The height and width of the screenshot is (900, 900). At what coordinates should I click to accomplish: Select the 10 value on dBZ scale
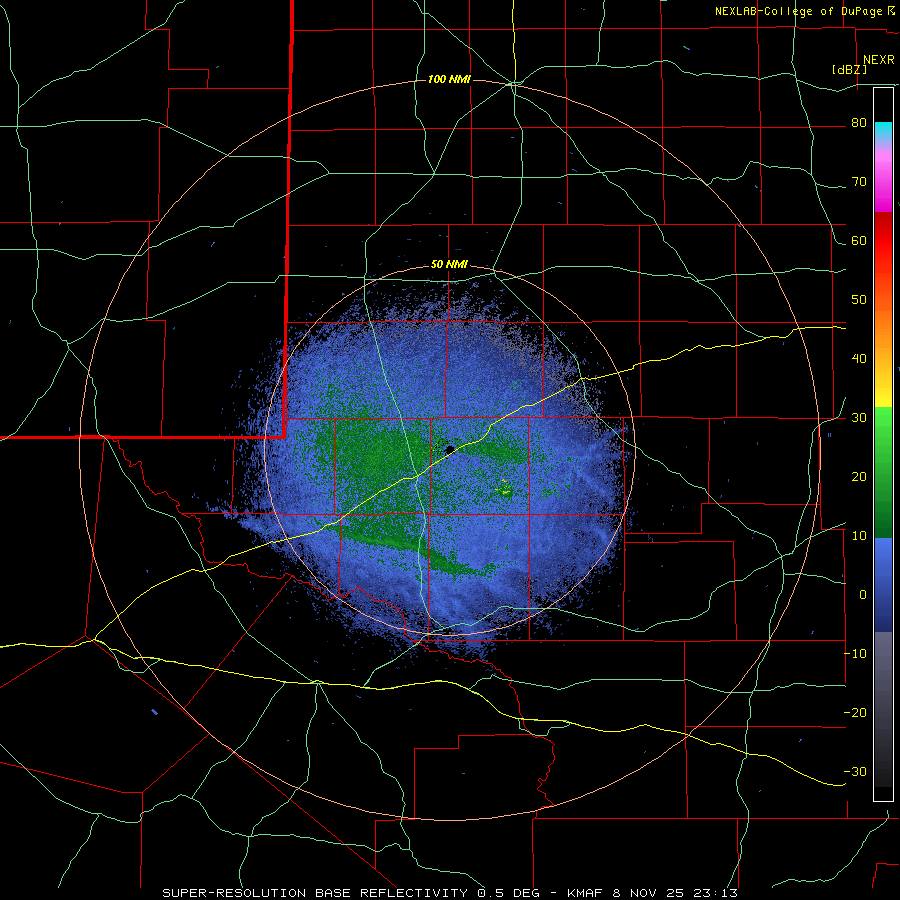(x=859, y=536)
